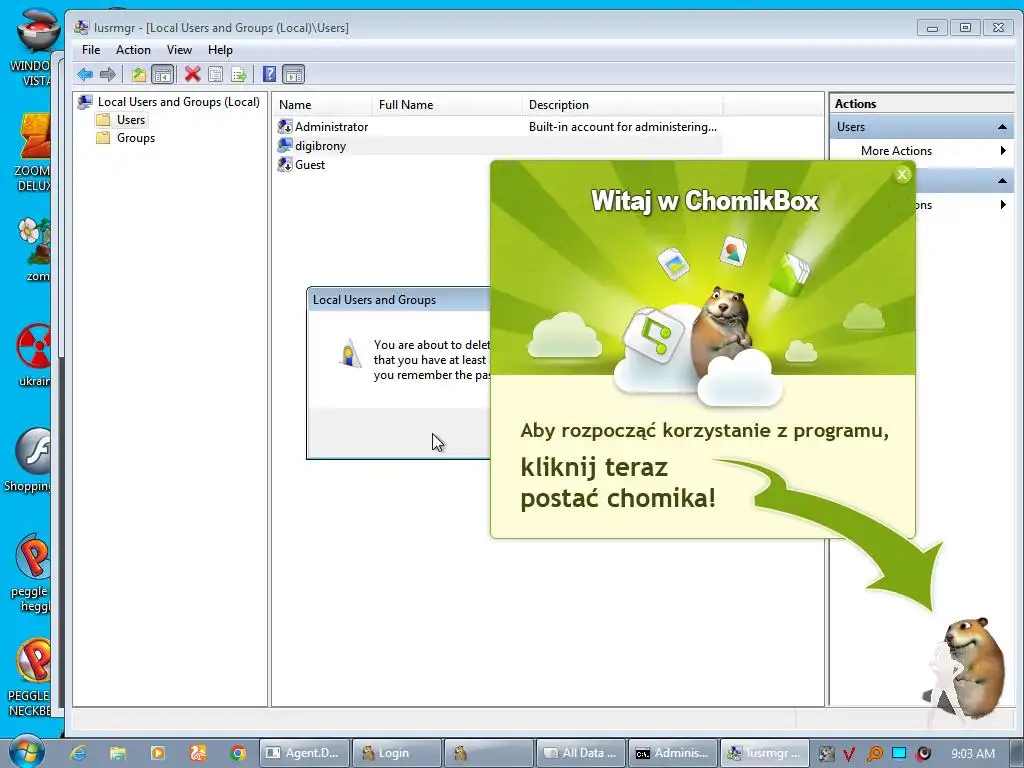Launch Internet Explorer from taskbar
This screenshot has height=768, width=1024.
point(78,753)
